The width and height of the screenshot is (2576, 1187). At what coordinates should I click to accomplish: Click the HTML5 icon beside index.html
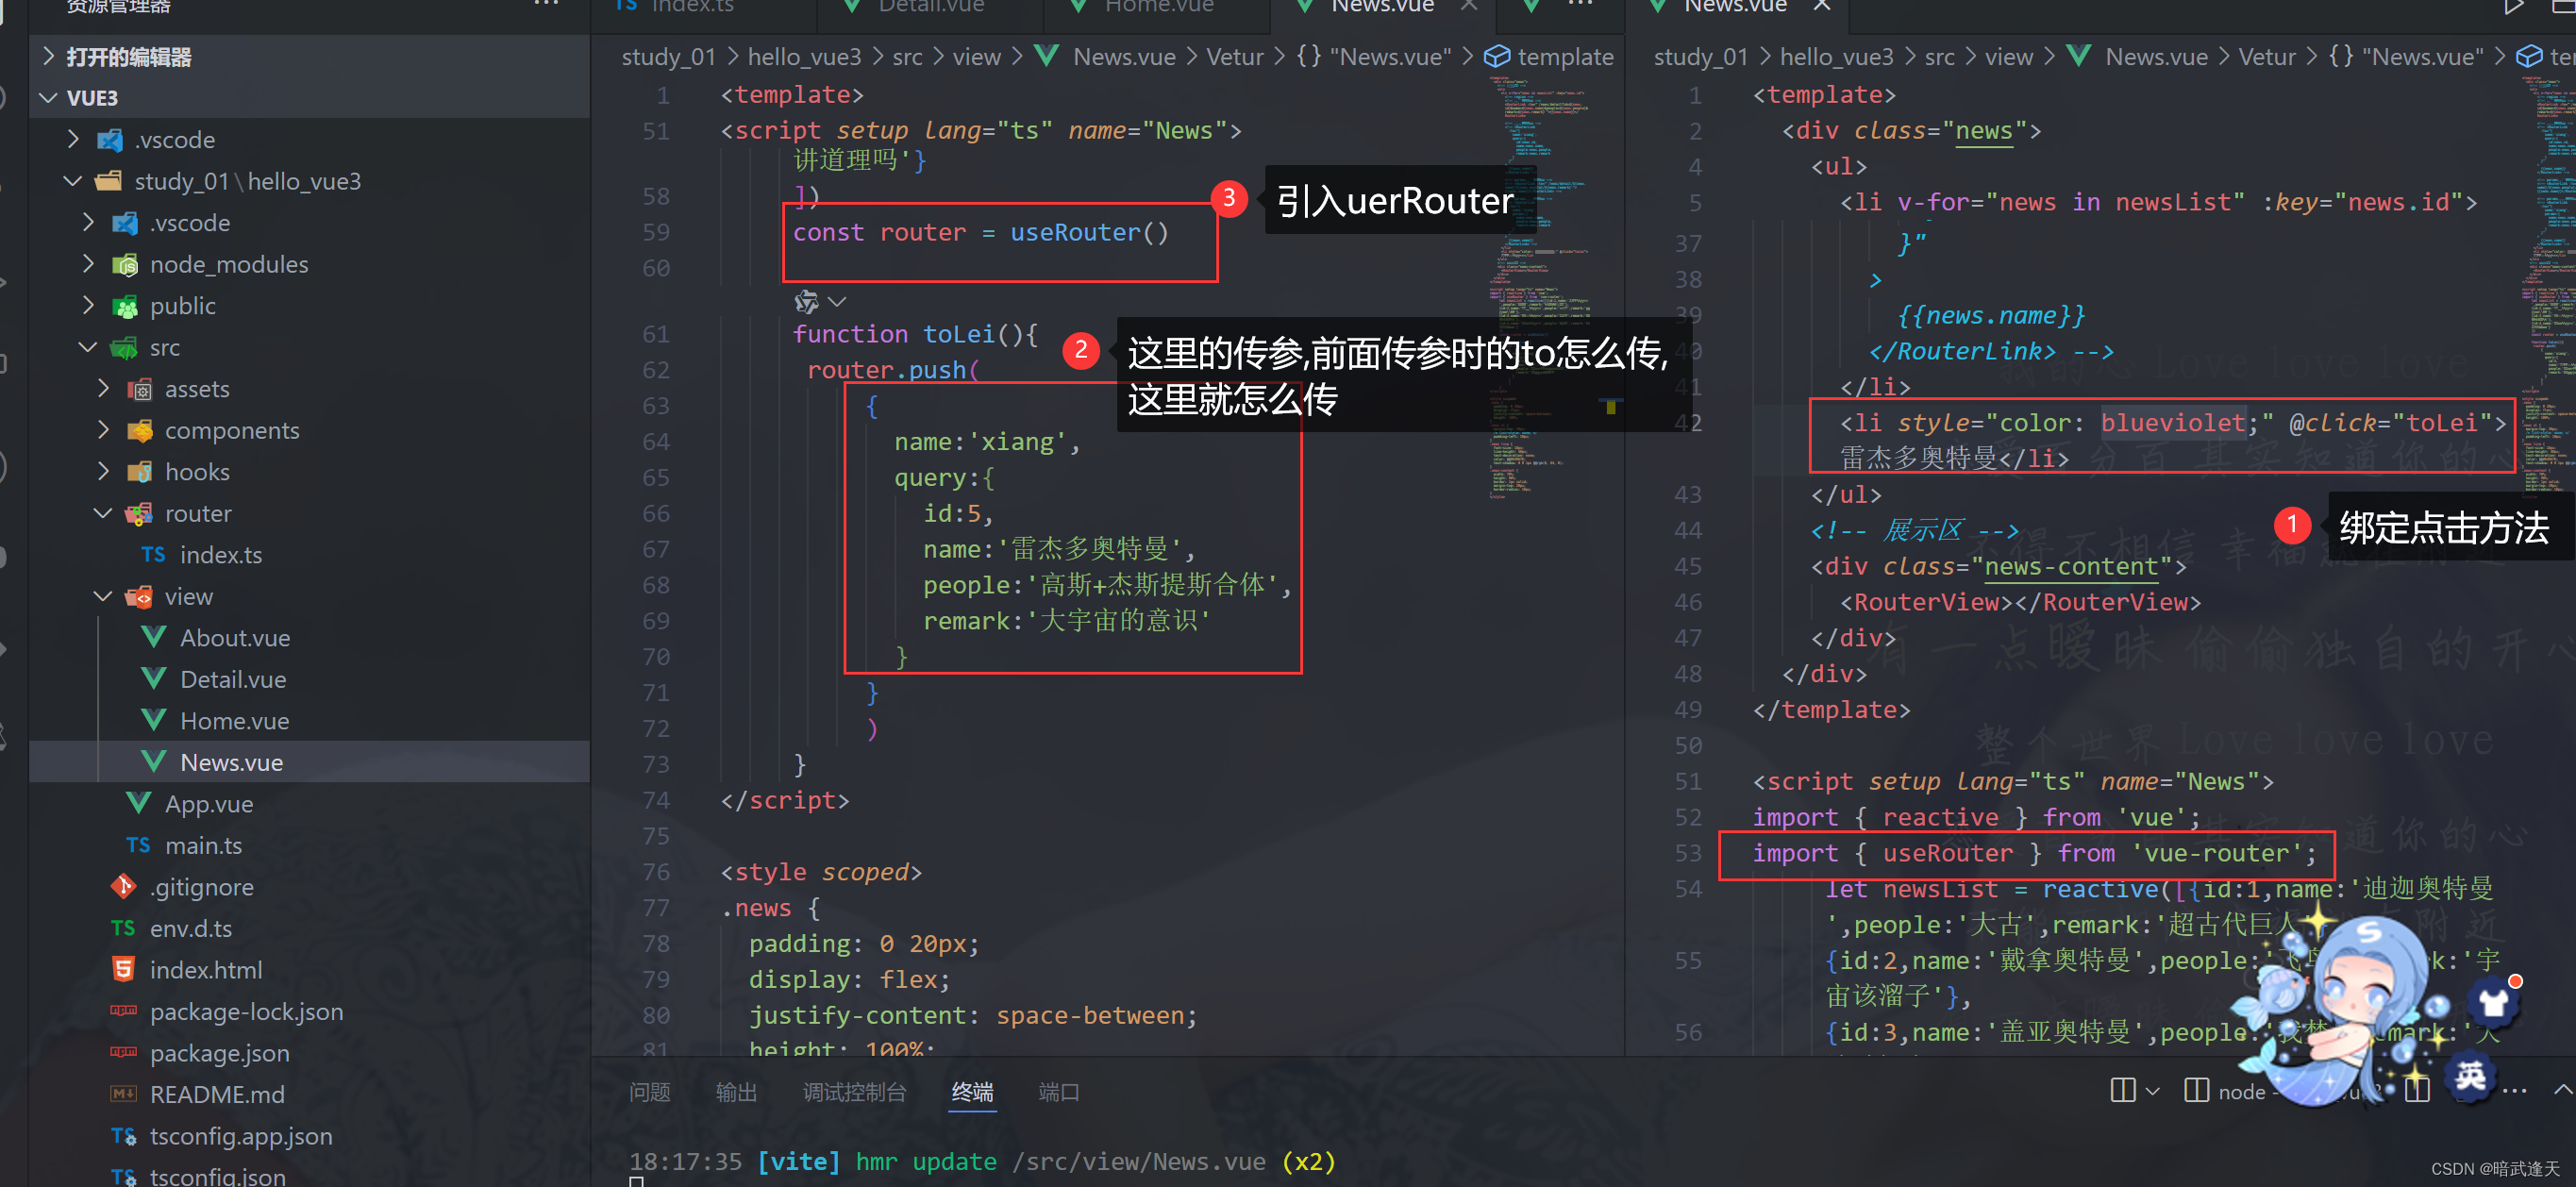[123, 969]
